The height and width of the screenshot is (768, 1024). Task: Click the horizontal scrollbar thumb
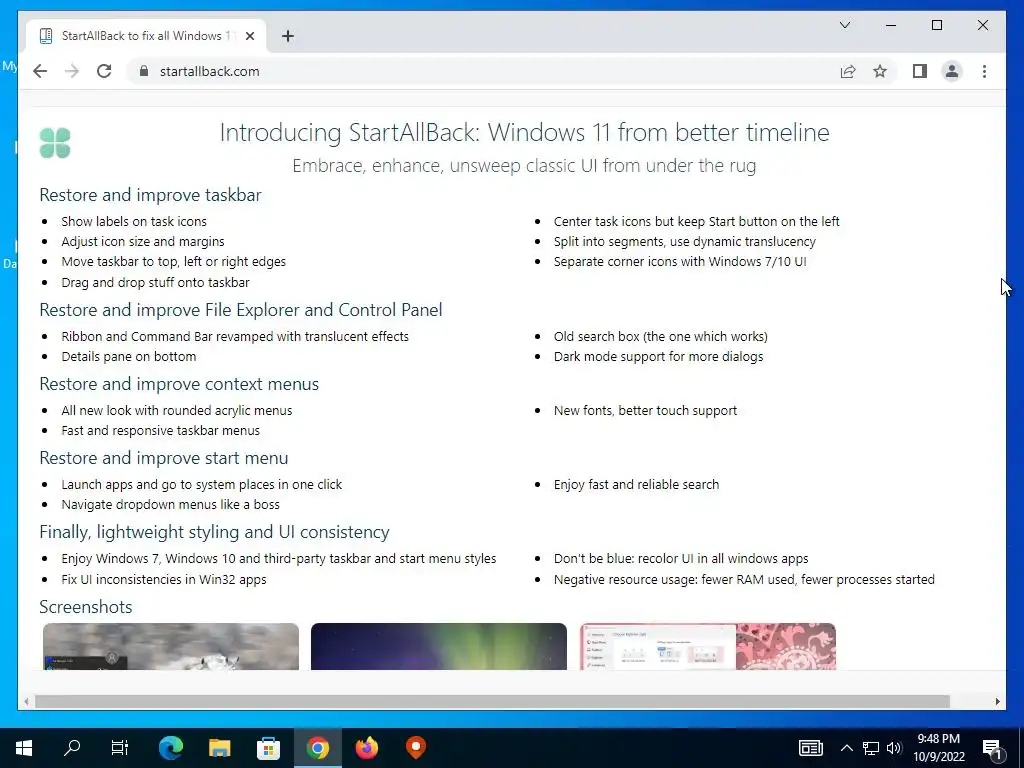coord(492,701)
